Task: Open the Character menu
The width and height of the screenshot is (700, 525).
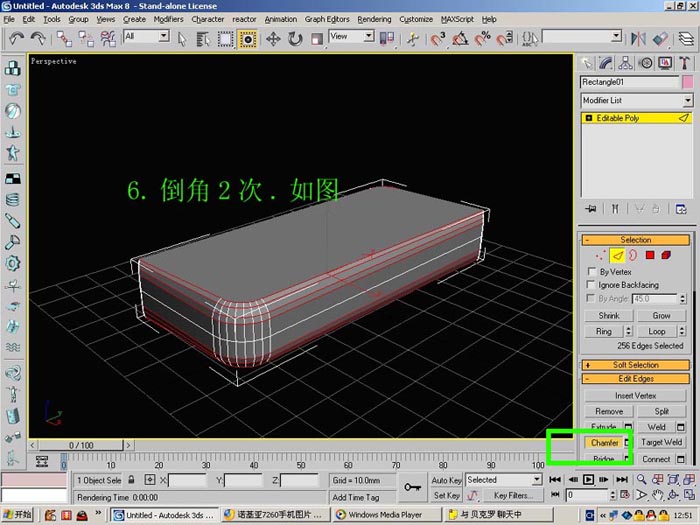Action: (x=208, y=19)
